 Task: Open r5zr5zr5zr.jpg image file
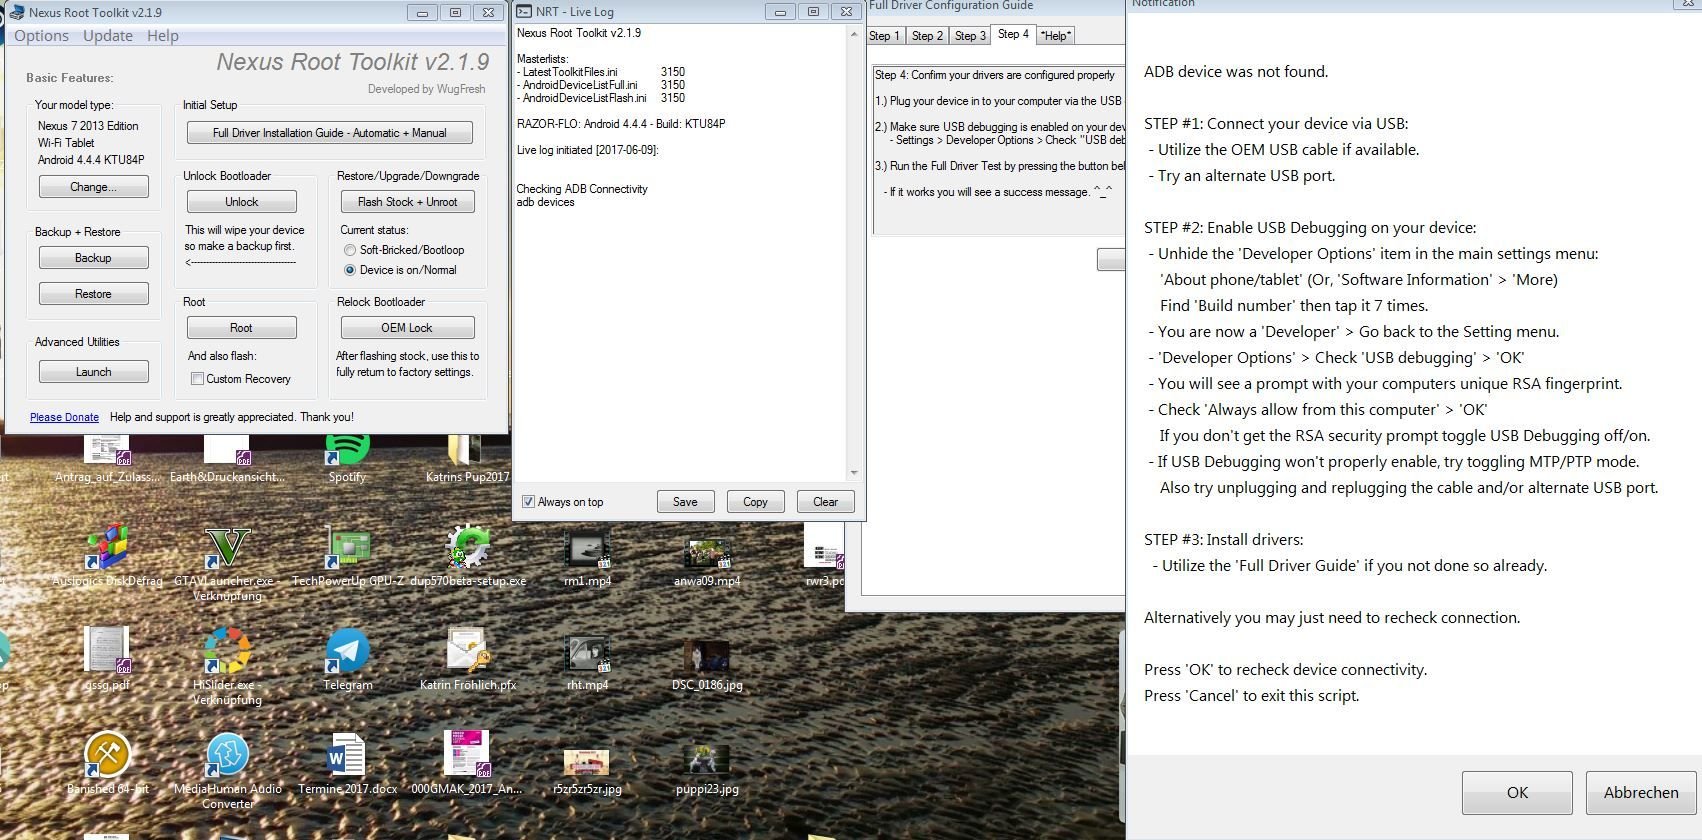[x=587, y=771]
